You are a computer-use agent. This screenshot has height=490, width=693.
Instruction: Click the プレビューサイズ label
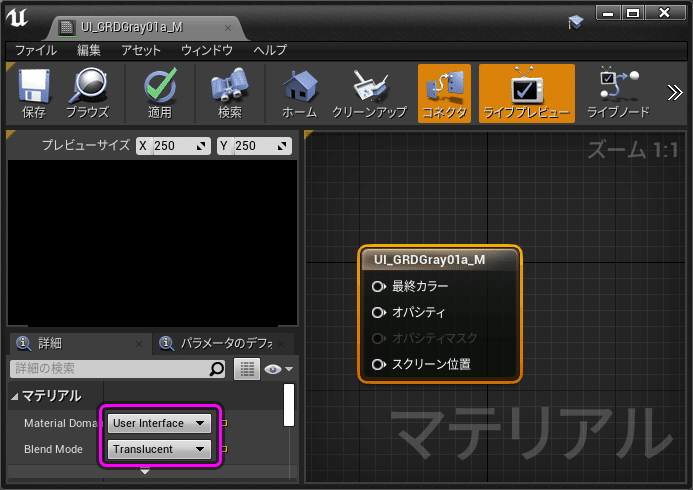point(86,145)
